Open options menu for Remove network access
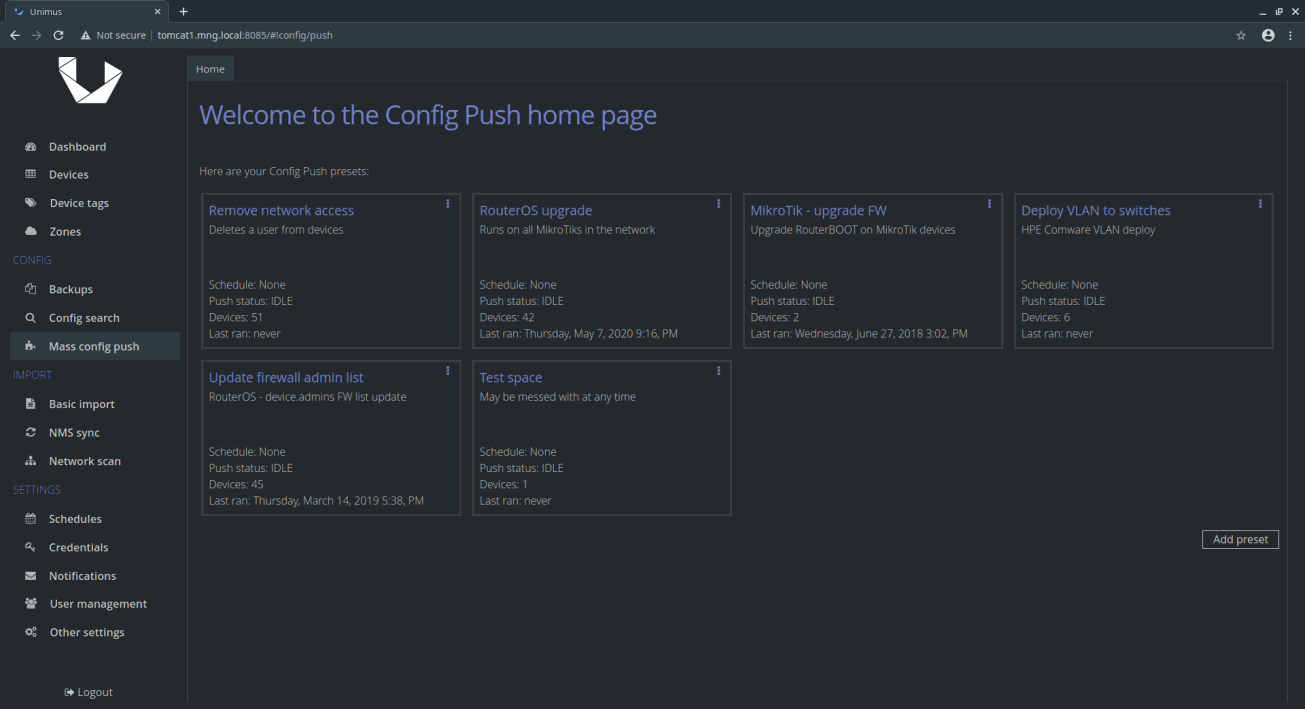 click(447, 204)
